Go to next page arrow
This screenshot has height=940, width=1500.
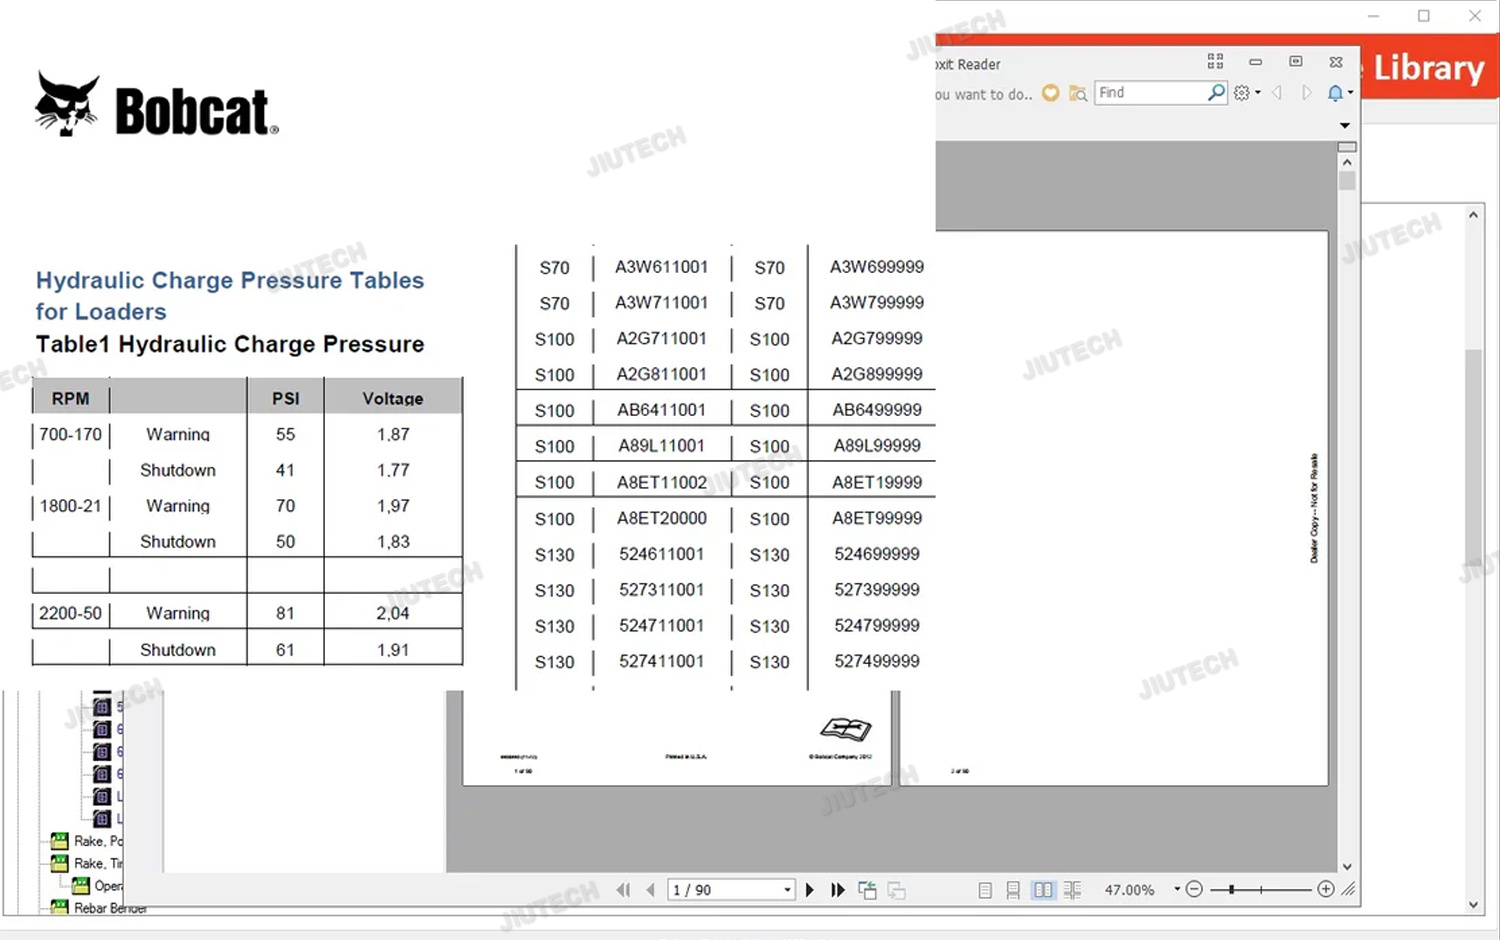click(810, 890)
